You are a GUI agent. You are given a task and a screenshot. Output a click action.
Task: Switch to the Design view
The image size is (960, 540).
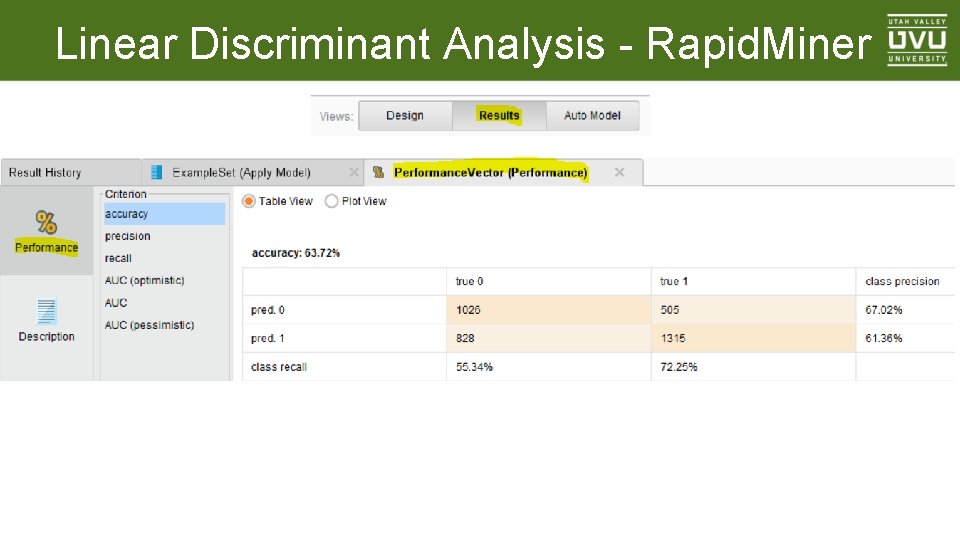[405, 116]
